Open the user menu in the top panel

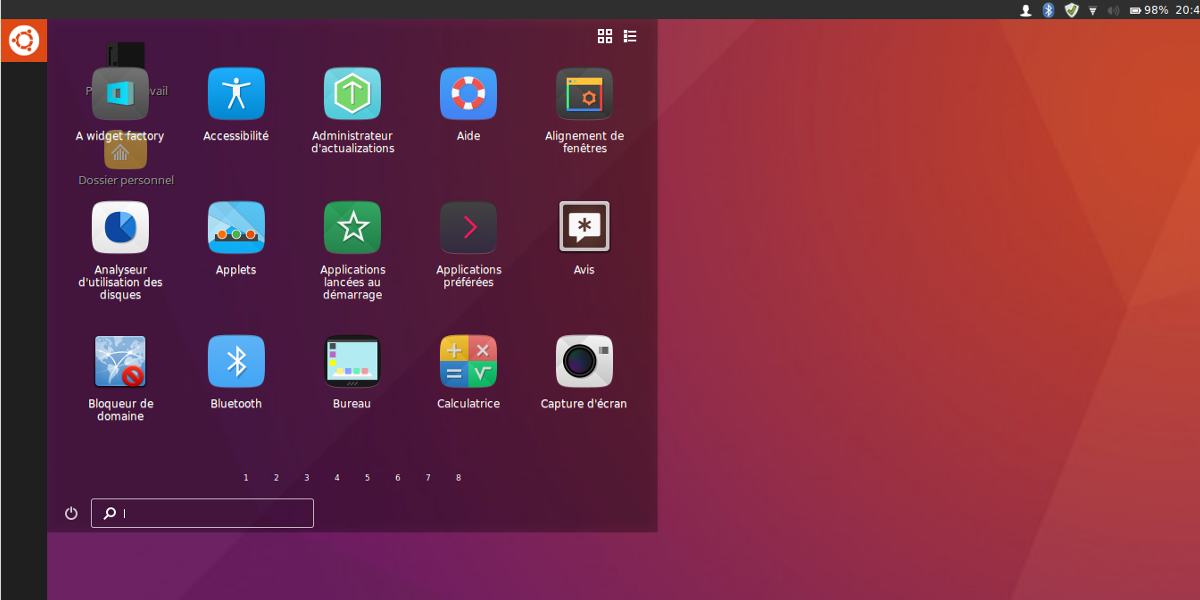(1025, 10)
